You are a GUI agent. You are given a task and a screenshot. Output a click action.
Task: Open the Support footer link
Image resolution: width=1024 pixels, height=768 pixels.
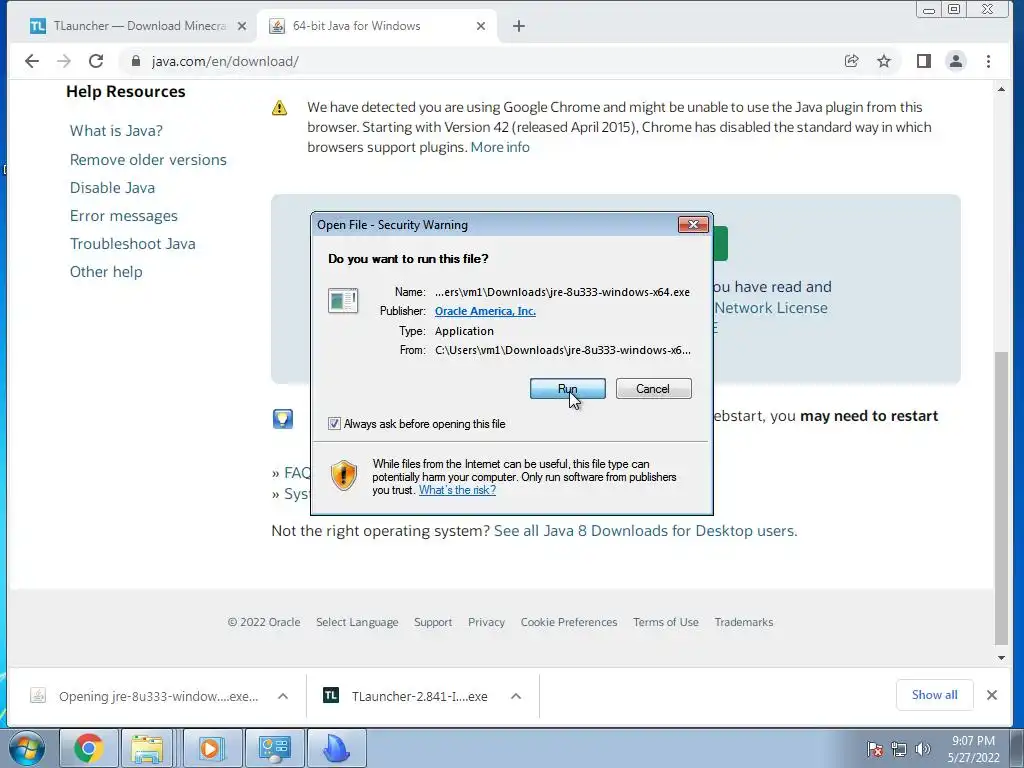[433, 622]
